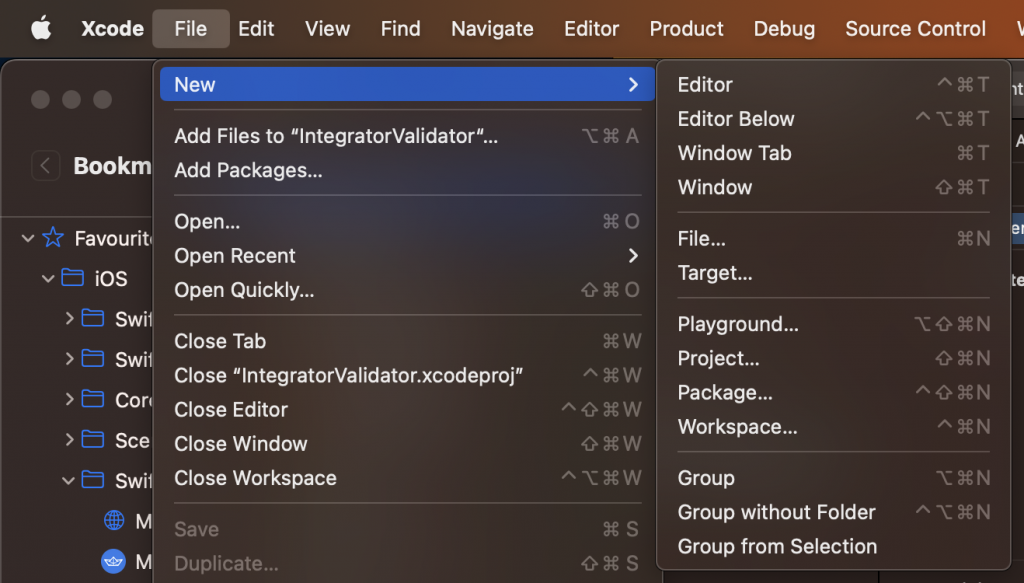Create a new Project…
Image resolution: width=1024 pixels, height=583 pixels.
pos(833,358)
